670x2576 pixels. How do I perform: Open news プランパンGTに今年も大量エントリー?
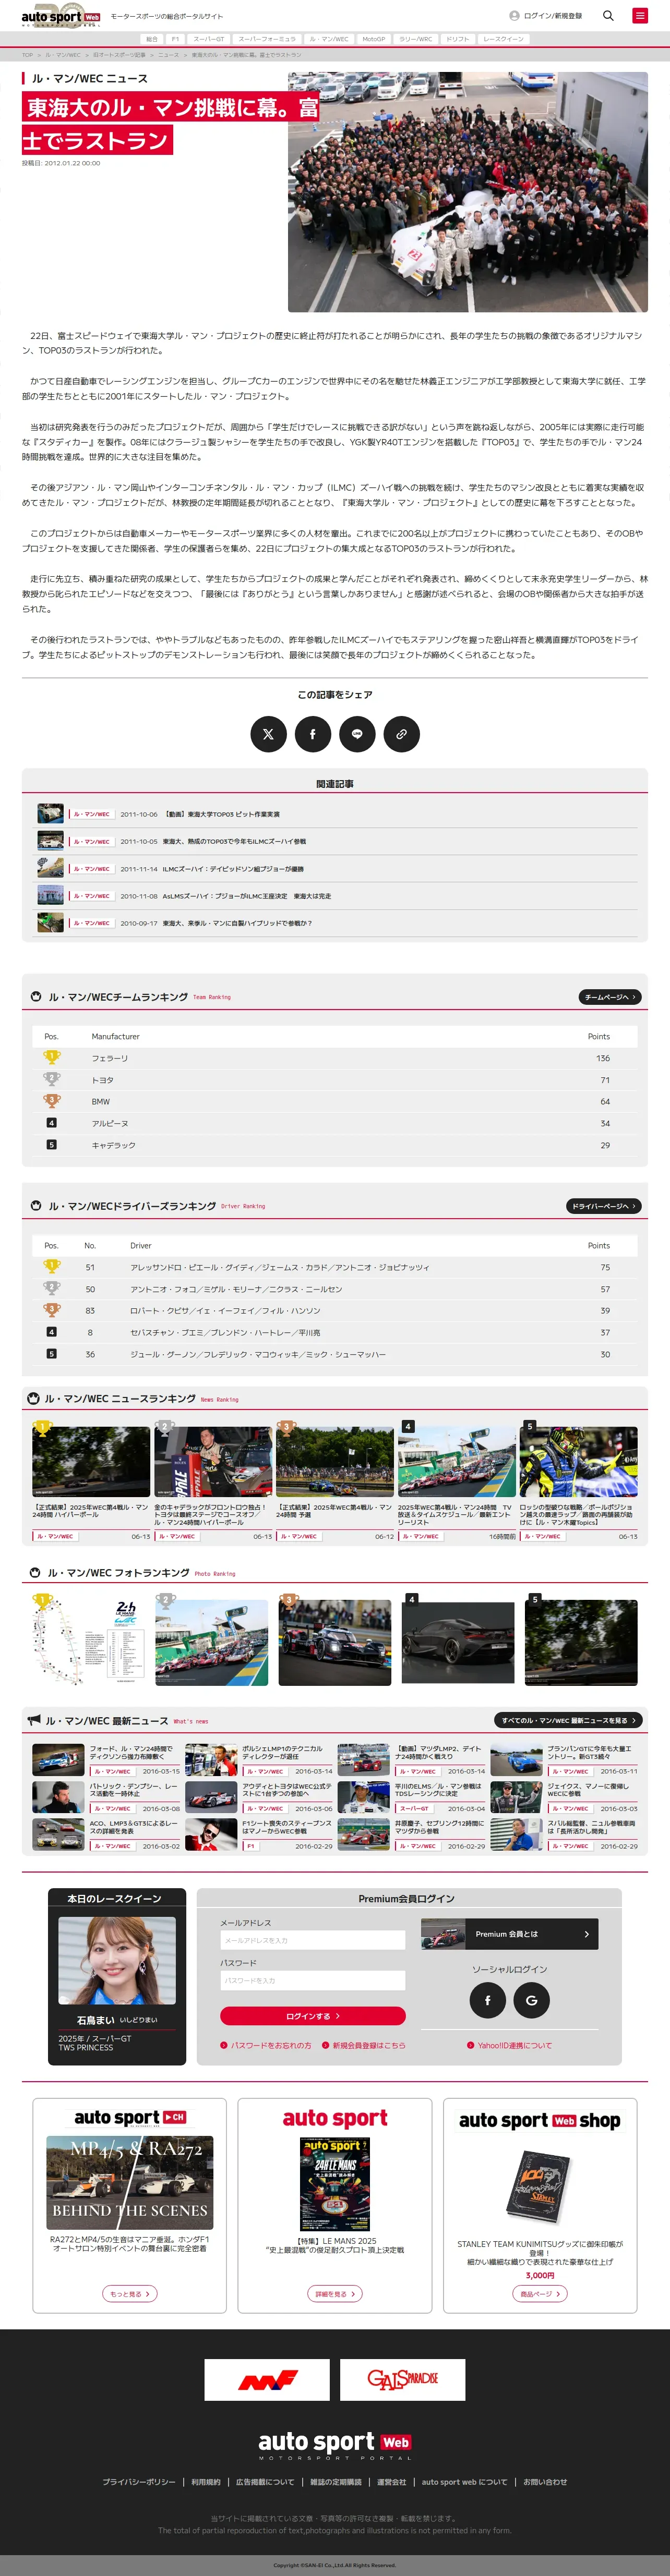tap(589, 1752)
